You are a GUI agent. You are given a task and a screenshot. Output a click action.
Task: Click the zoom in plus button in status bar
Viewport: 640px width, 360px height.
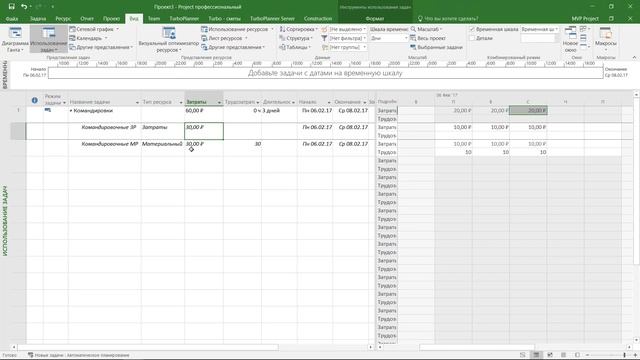[635, 355]
